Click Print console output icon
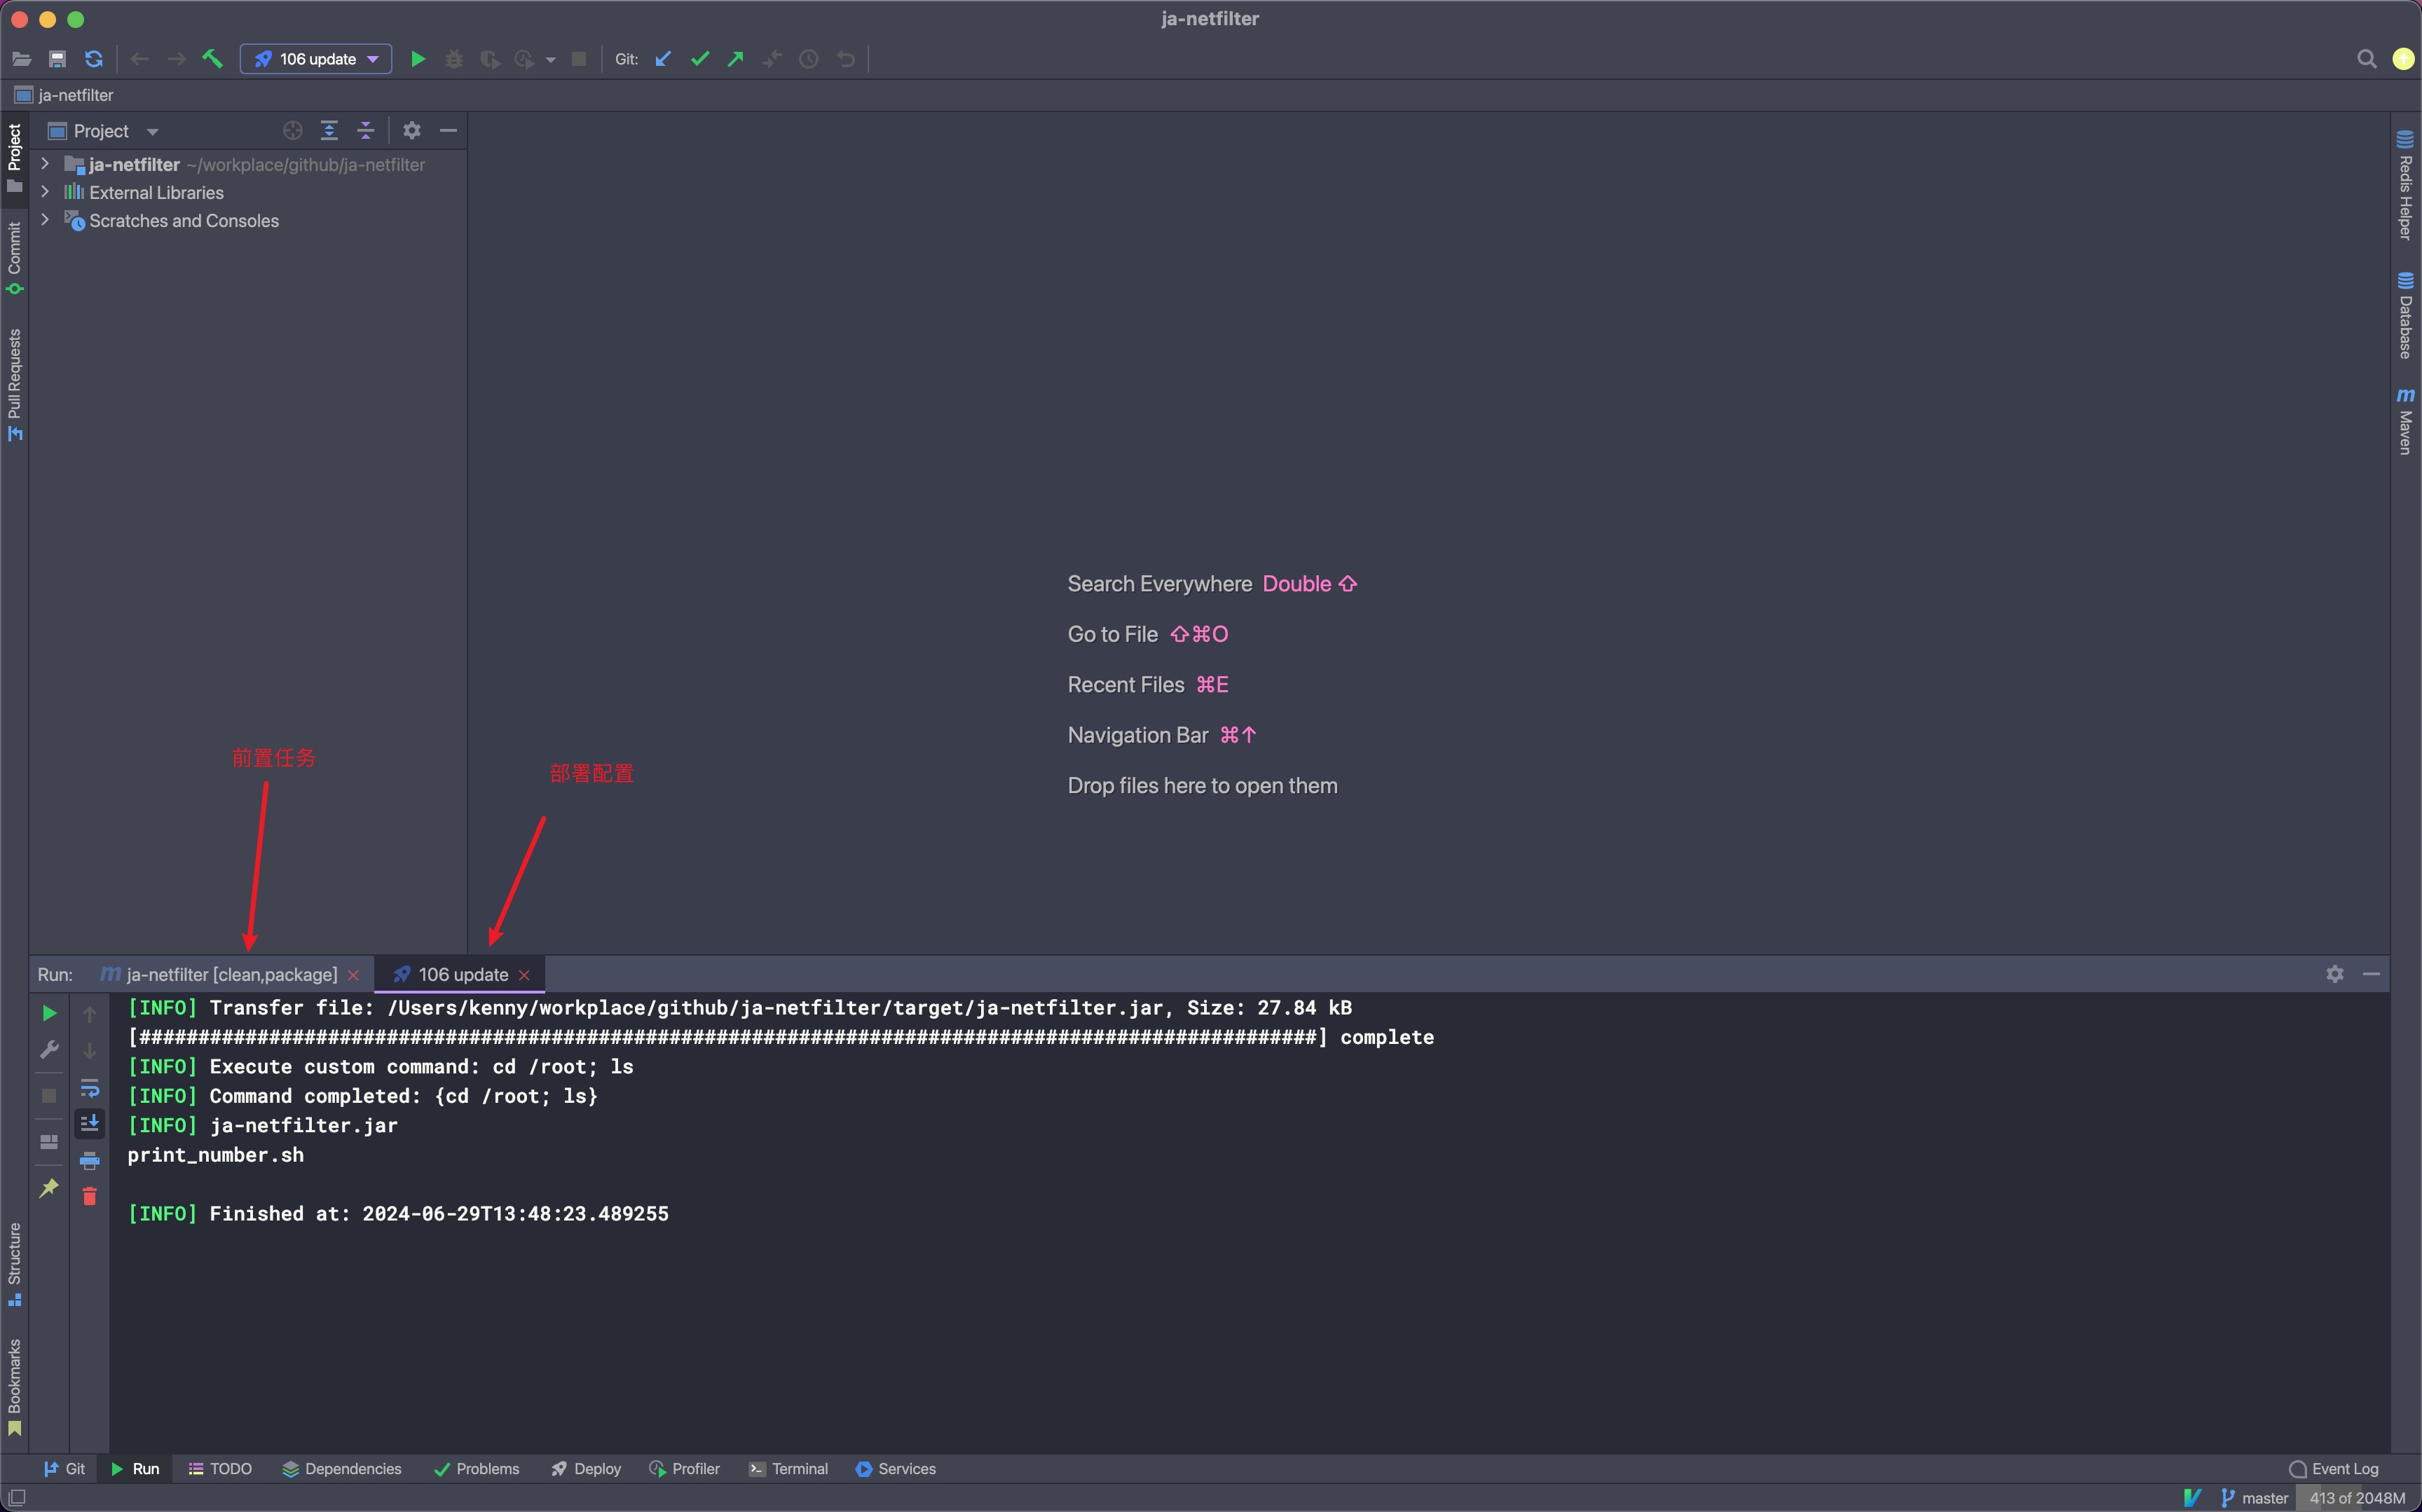 pyautogui.click(x=90, y=1160)
